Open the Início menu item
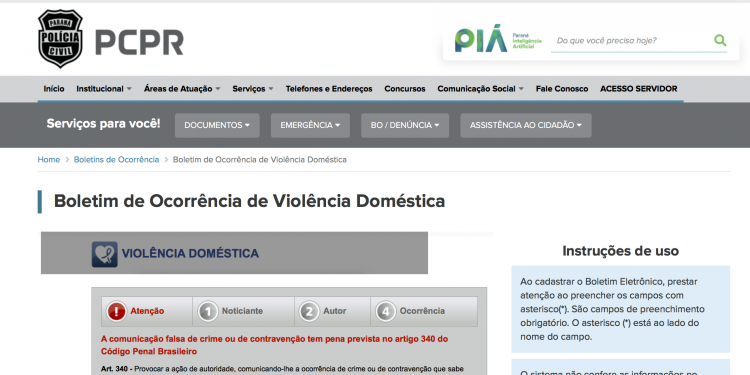The height and width of the screenshot is (375, 750). (x=54, y=88)
